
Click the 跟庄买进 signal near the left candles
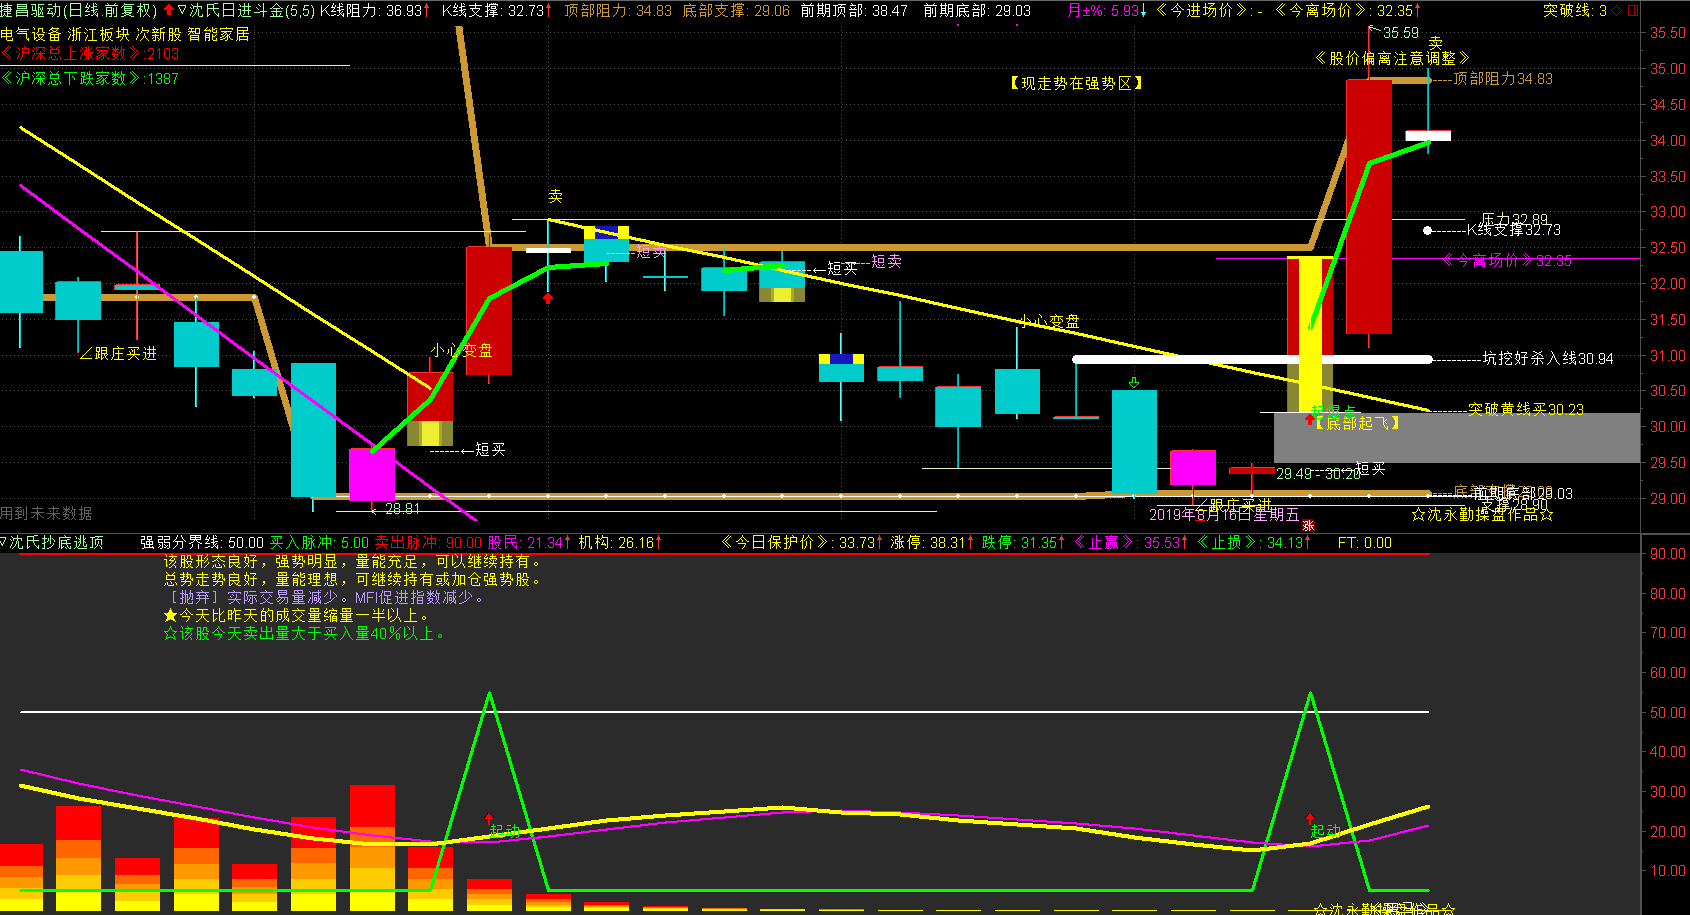point(118,354)
